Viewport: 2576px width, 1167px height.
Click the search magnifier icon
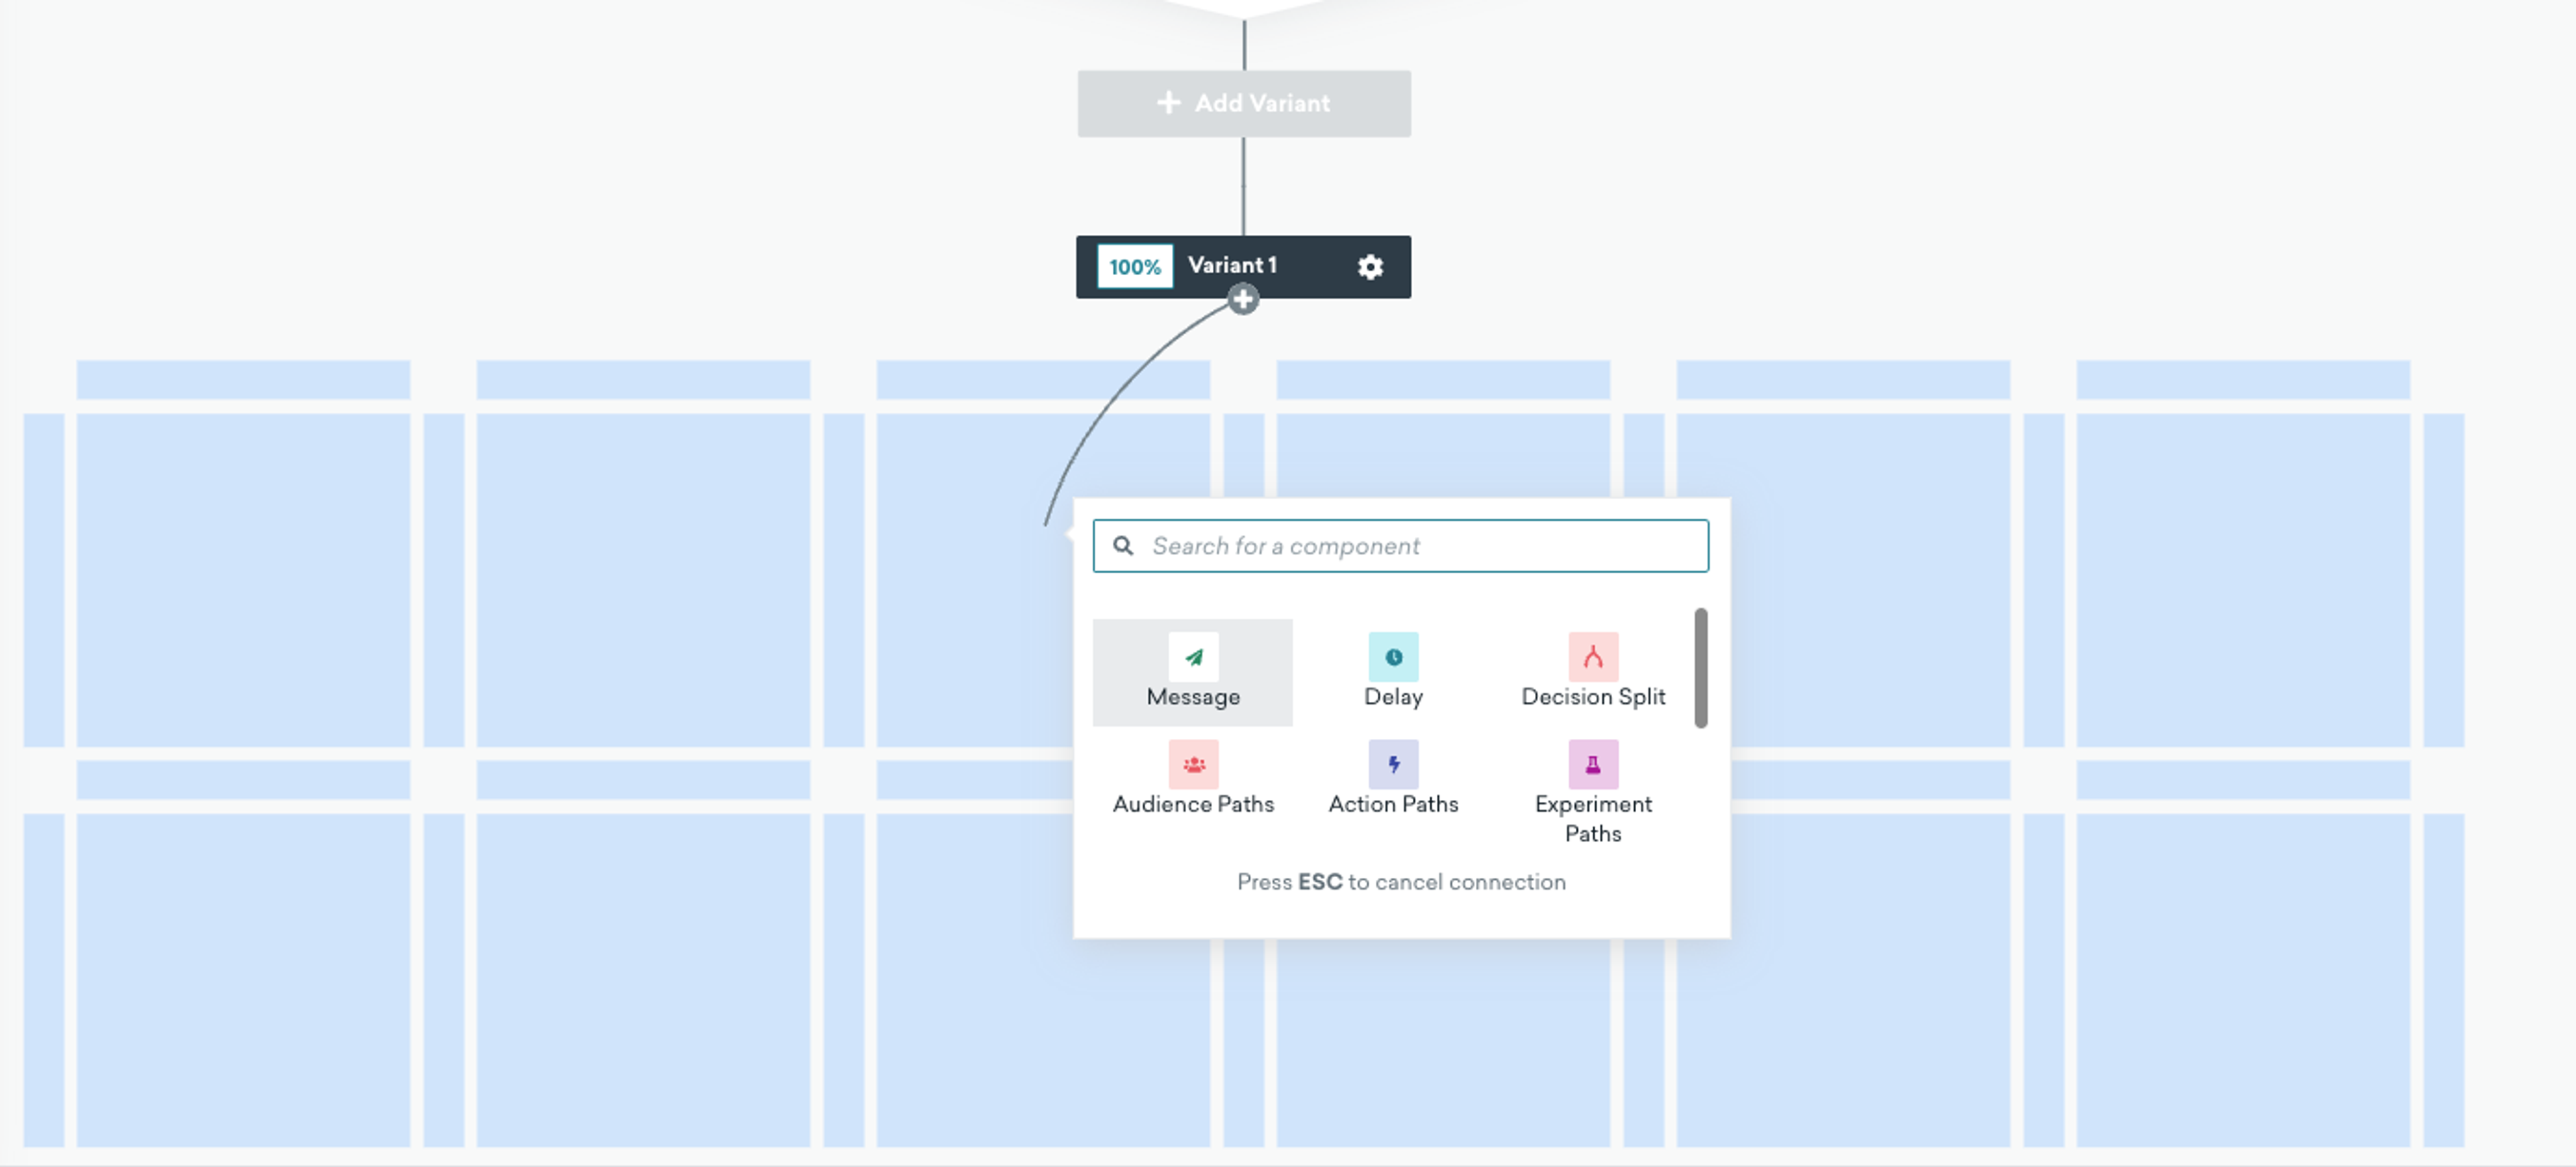click(1123, 546)
